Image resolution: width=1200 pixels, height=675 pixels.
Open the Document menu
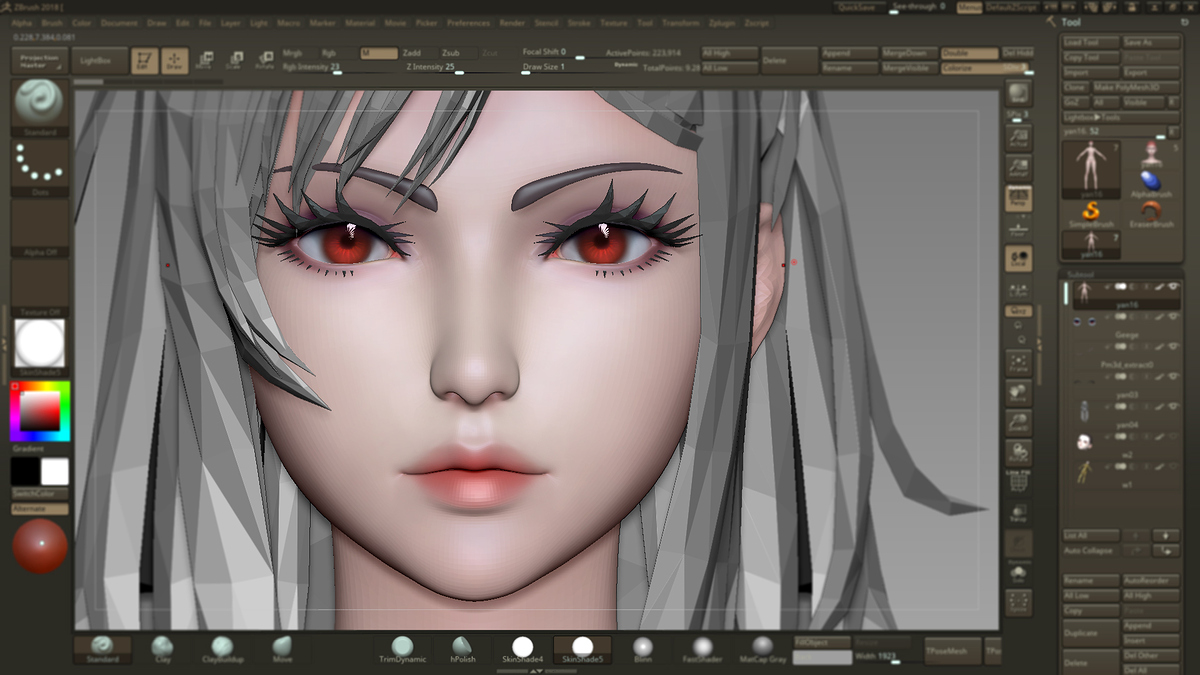coord(120,22)
